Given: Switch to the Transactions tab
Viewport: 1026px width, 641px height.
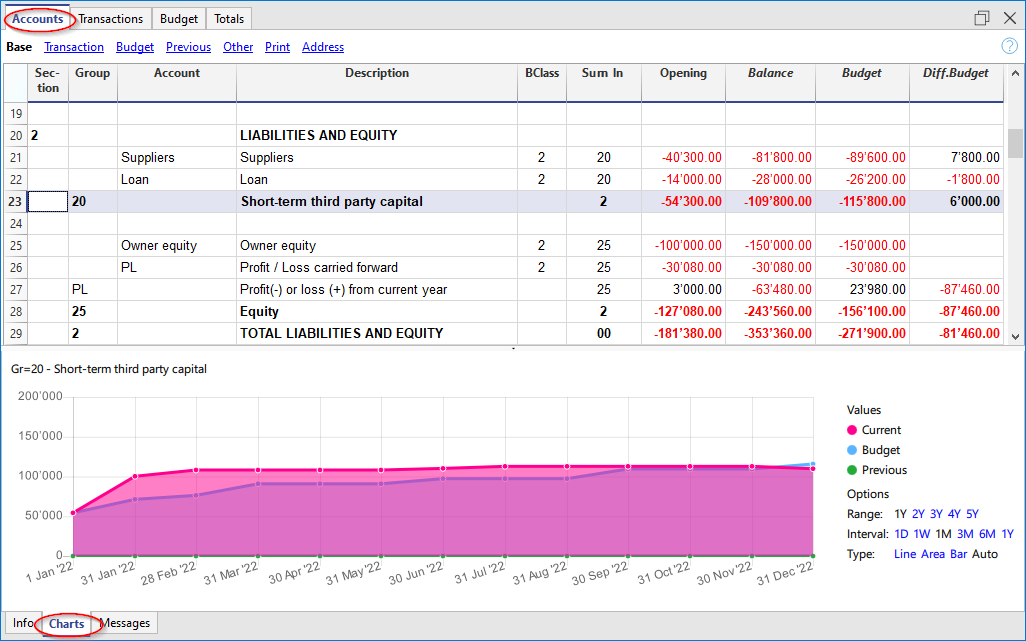Looking at the screenshot, I should (111, 19).
